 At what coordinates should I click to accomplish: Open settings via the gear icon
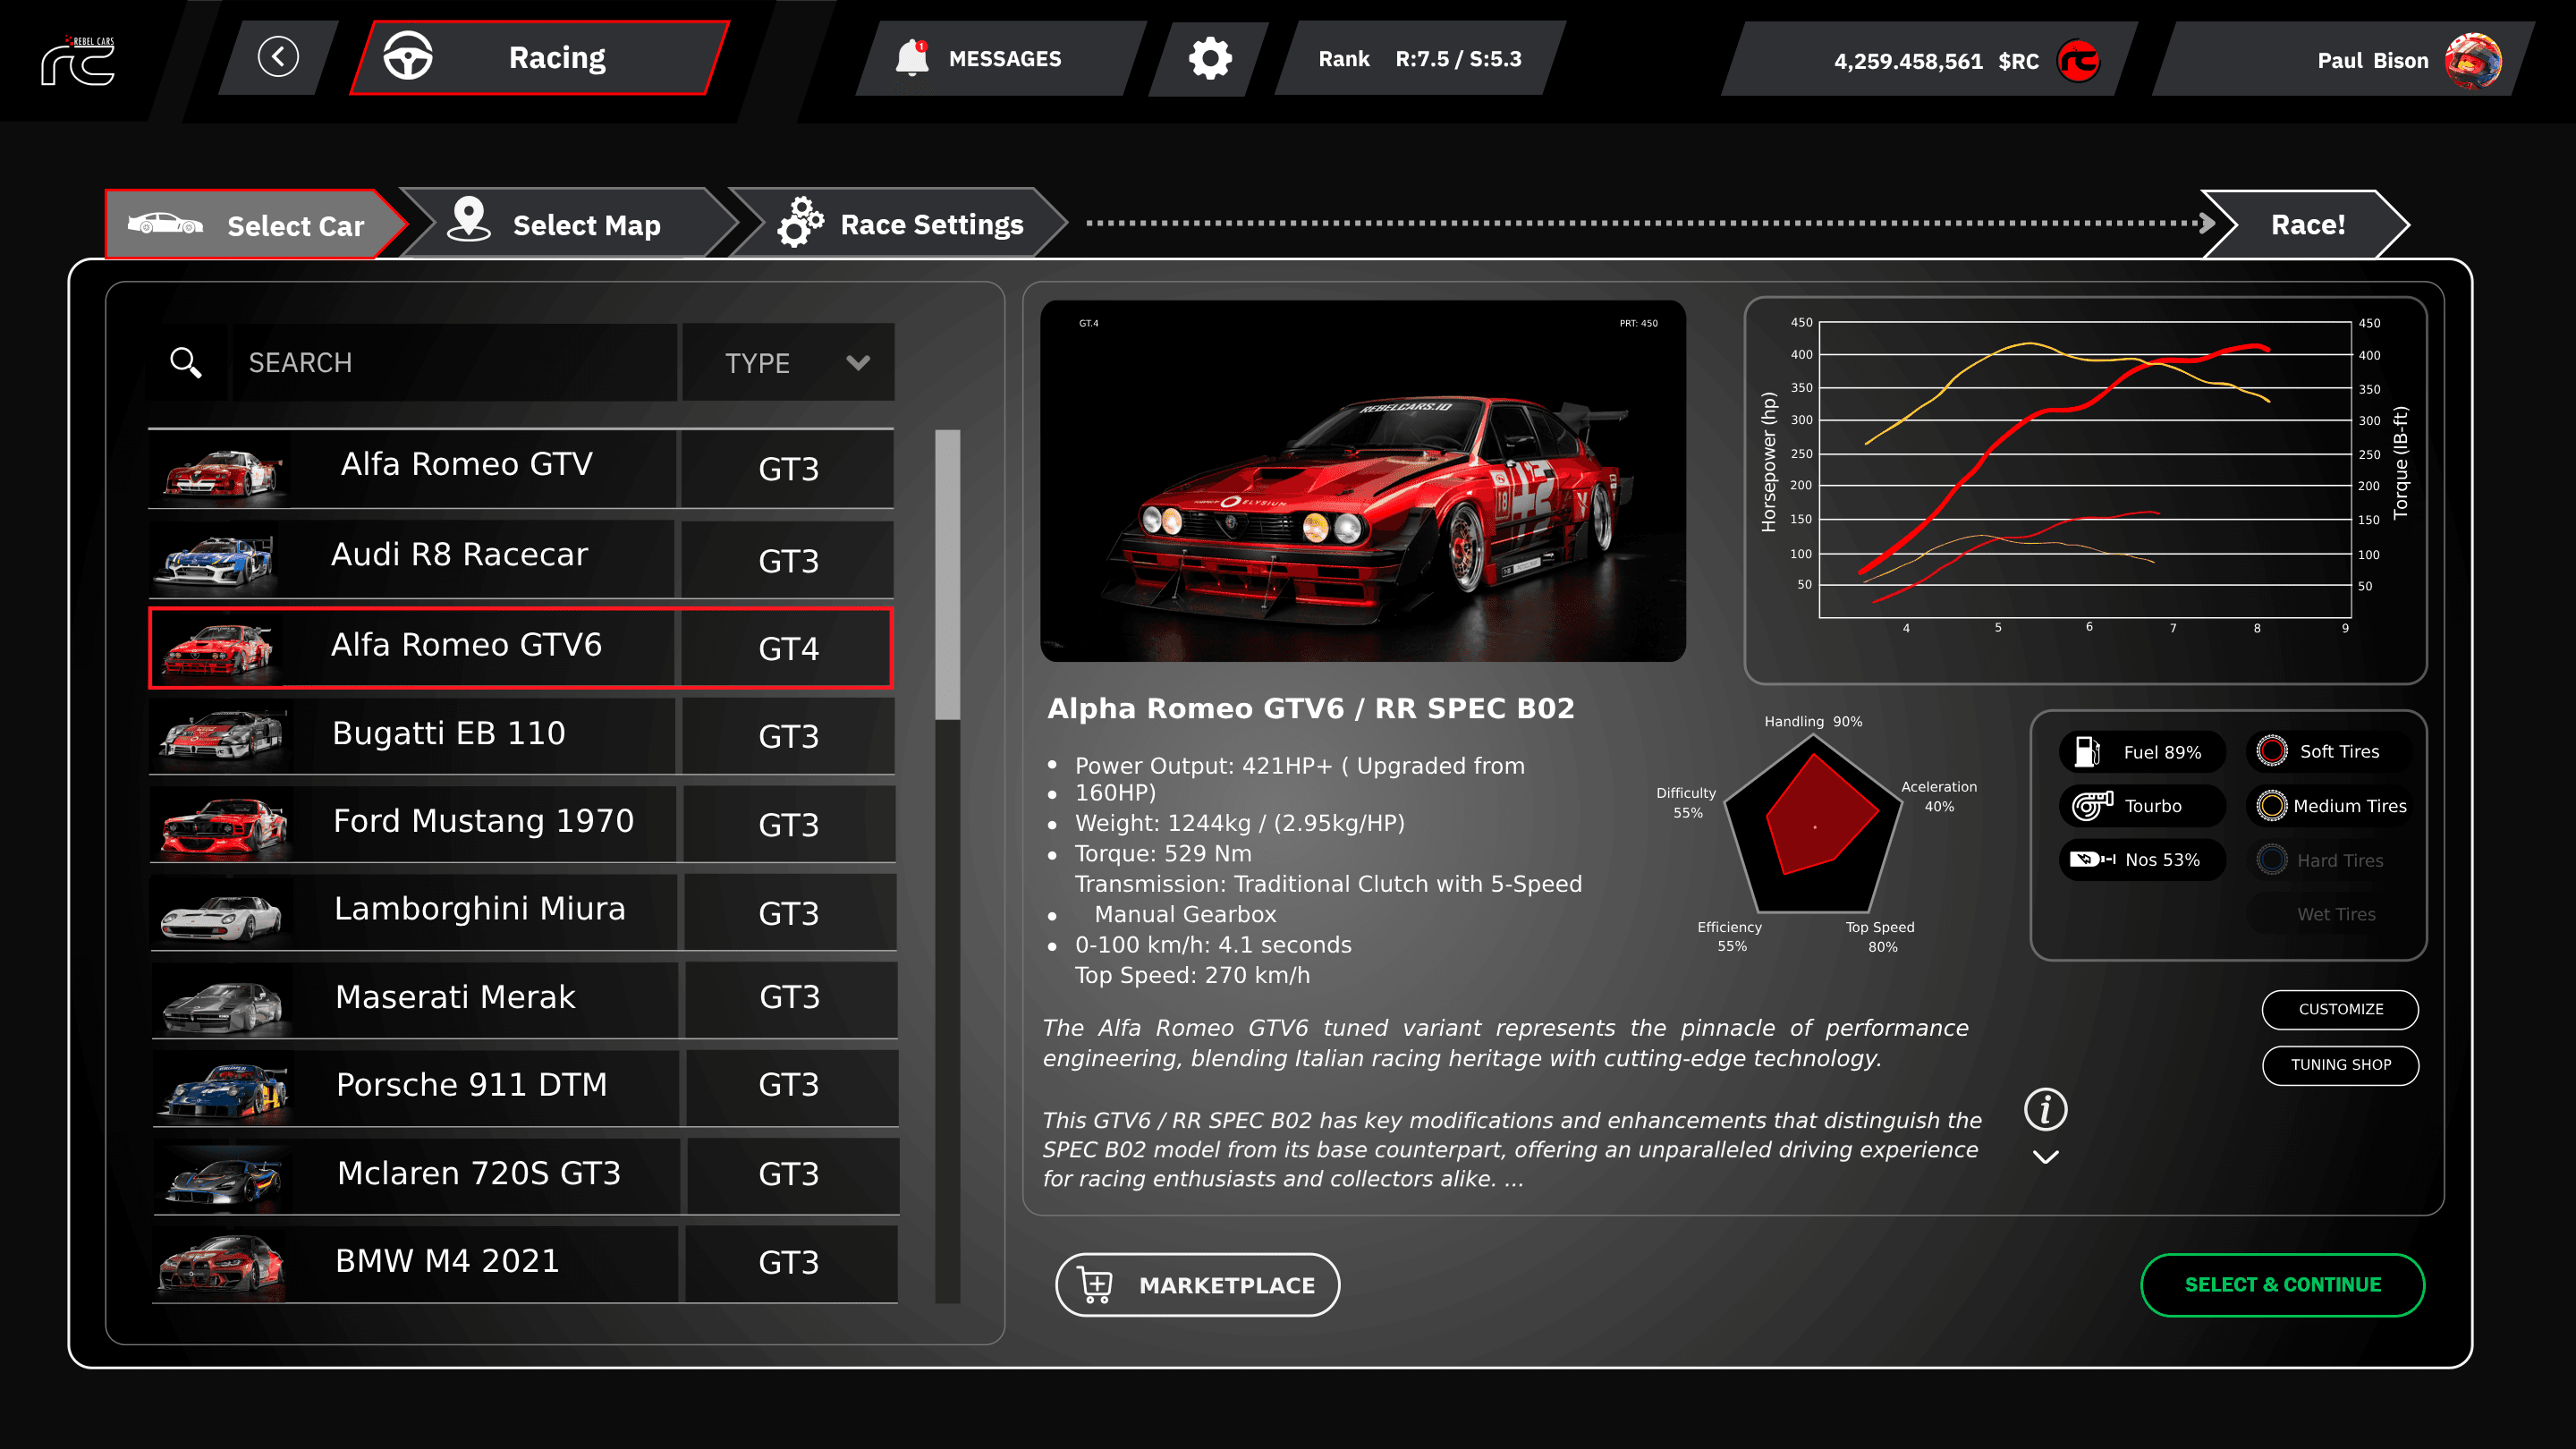coord(1210,58)
